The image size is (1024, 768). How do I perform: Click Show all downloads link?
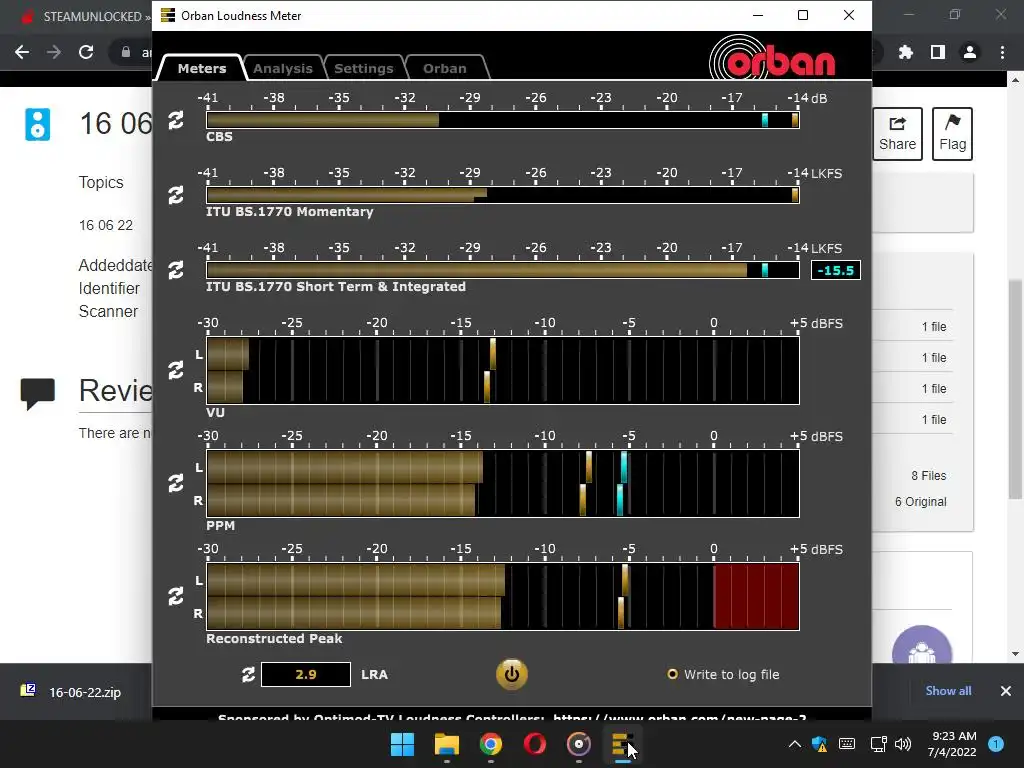click(948, 691)
